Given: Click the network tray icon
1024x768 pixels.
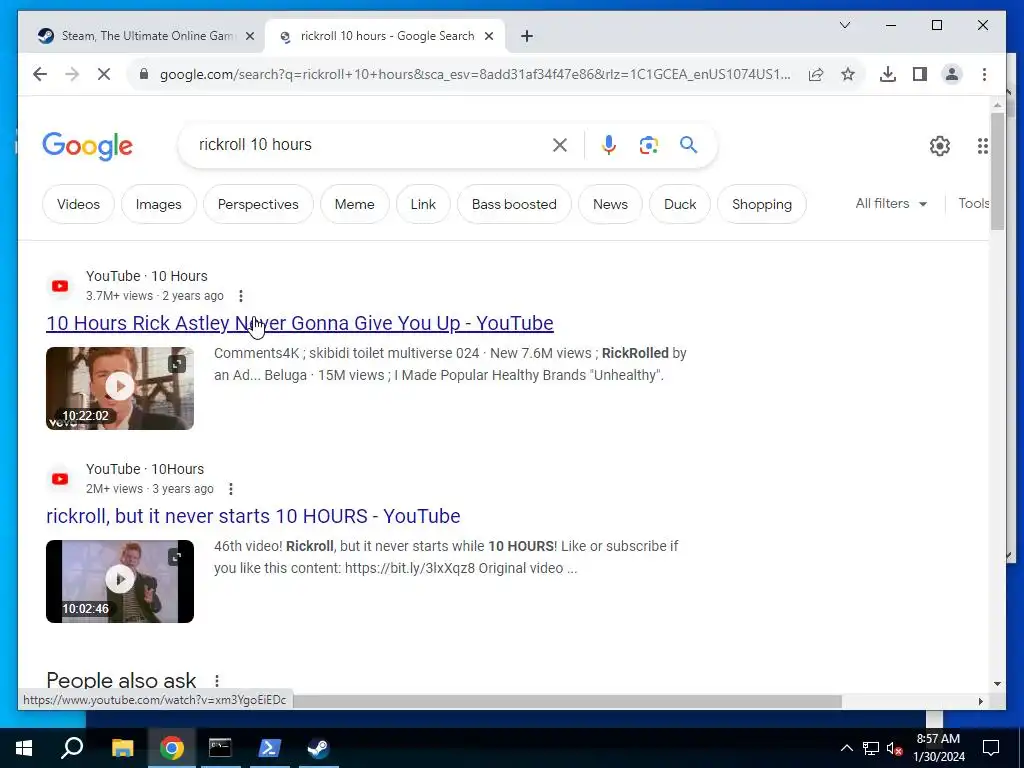Looking at the screenshot, I should (x=871, y=748).
